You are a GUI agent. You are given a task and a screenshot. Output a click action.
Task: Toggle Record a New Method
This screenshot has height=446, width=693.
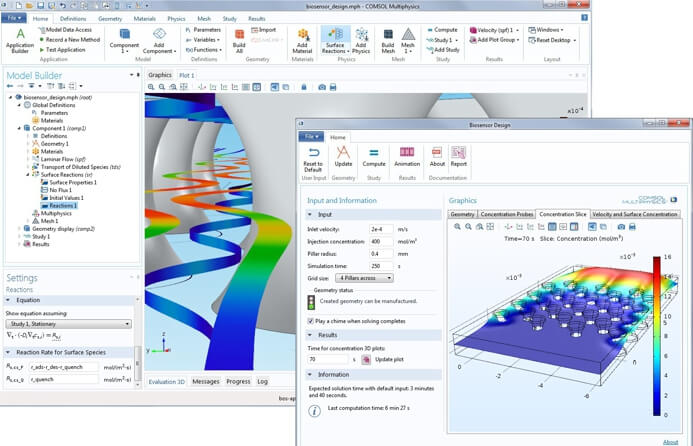coord(69,40)
